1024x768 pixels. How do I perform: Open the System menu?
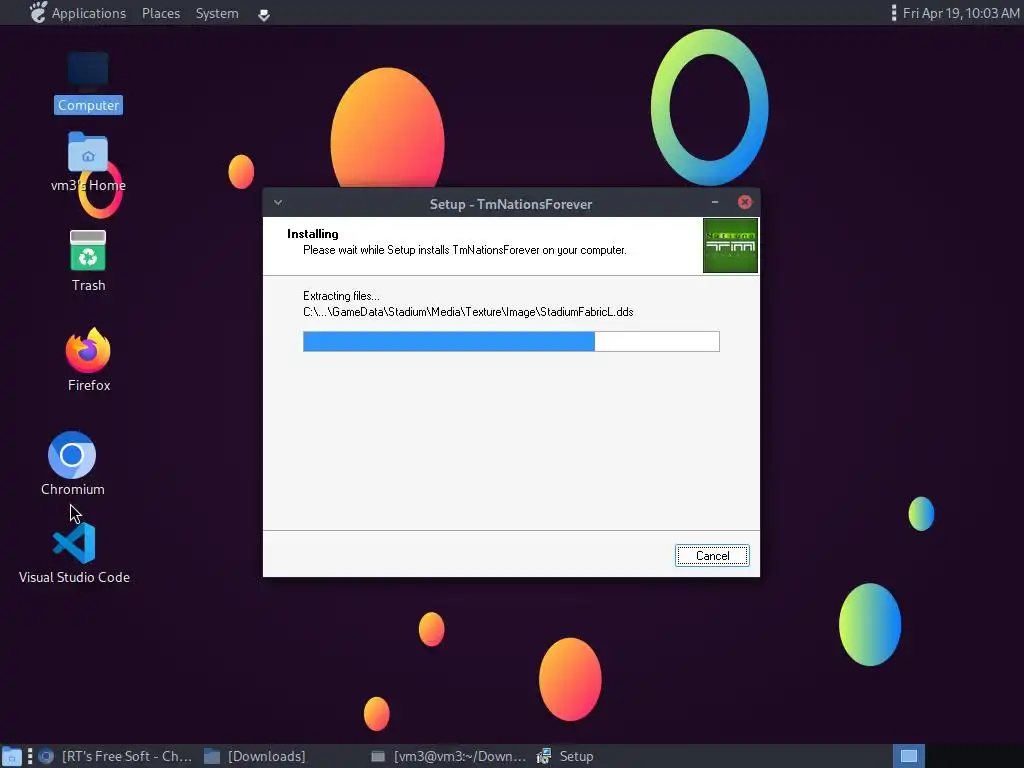(x=217, y=13)
